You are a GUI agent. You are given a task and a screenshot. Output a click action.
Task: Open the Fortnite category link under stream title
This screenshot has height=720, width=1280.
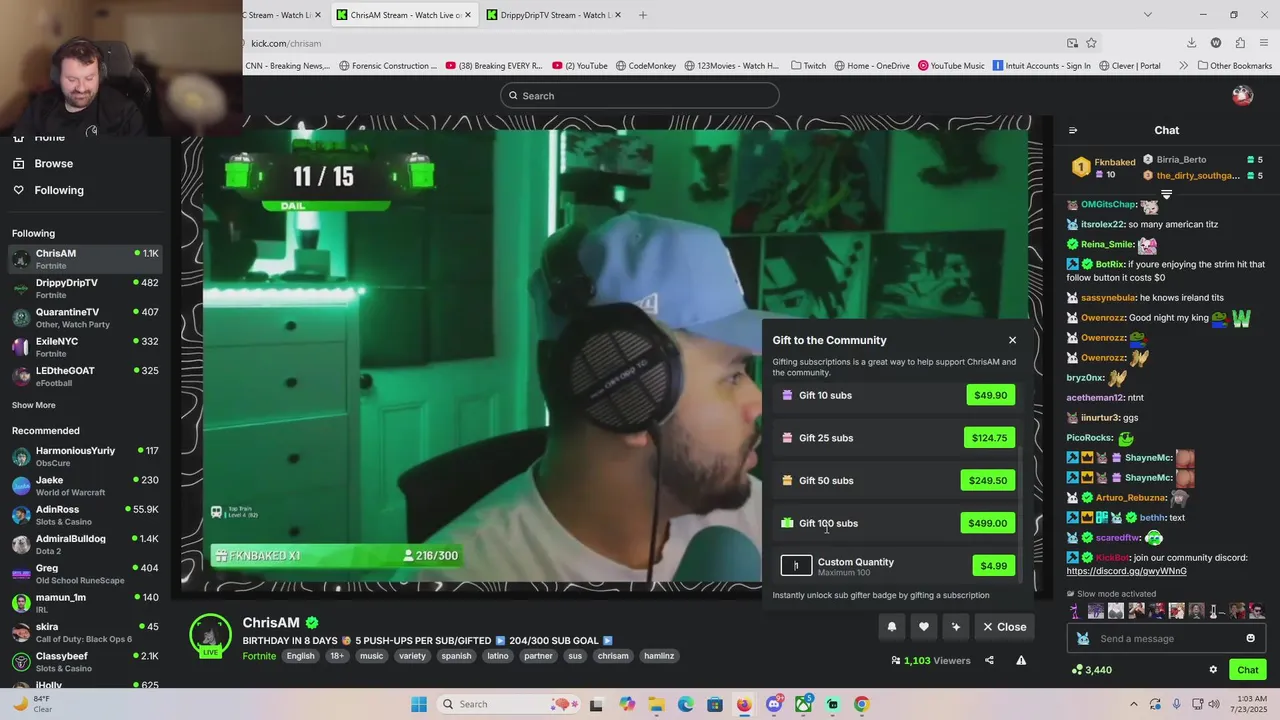click(259, 656)
